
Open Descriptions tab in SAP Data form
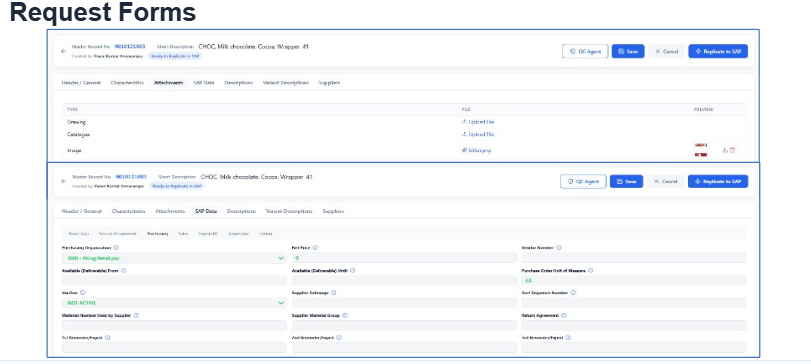pos(242,211)
